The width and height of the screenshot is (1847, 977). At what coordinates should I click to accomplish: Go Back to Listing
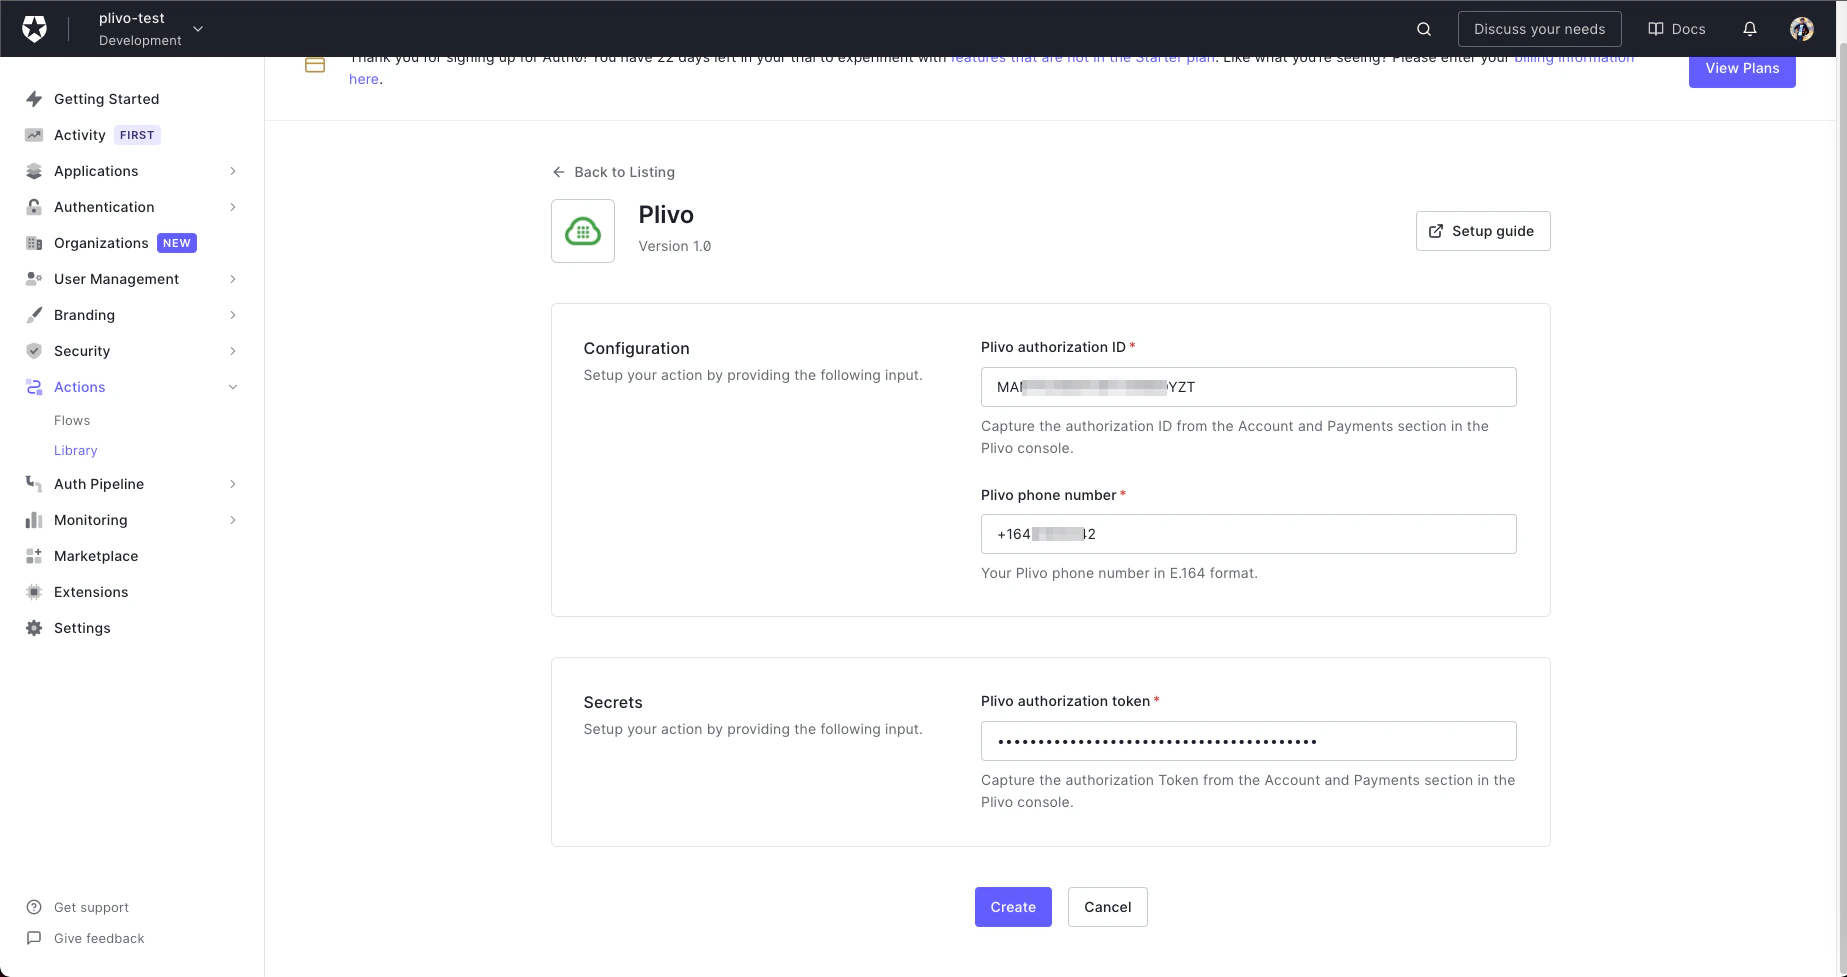click(625, 172)
